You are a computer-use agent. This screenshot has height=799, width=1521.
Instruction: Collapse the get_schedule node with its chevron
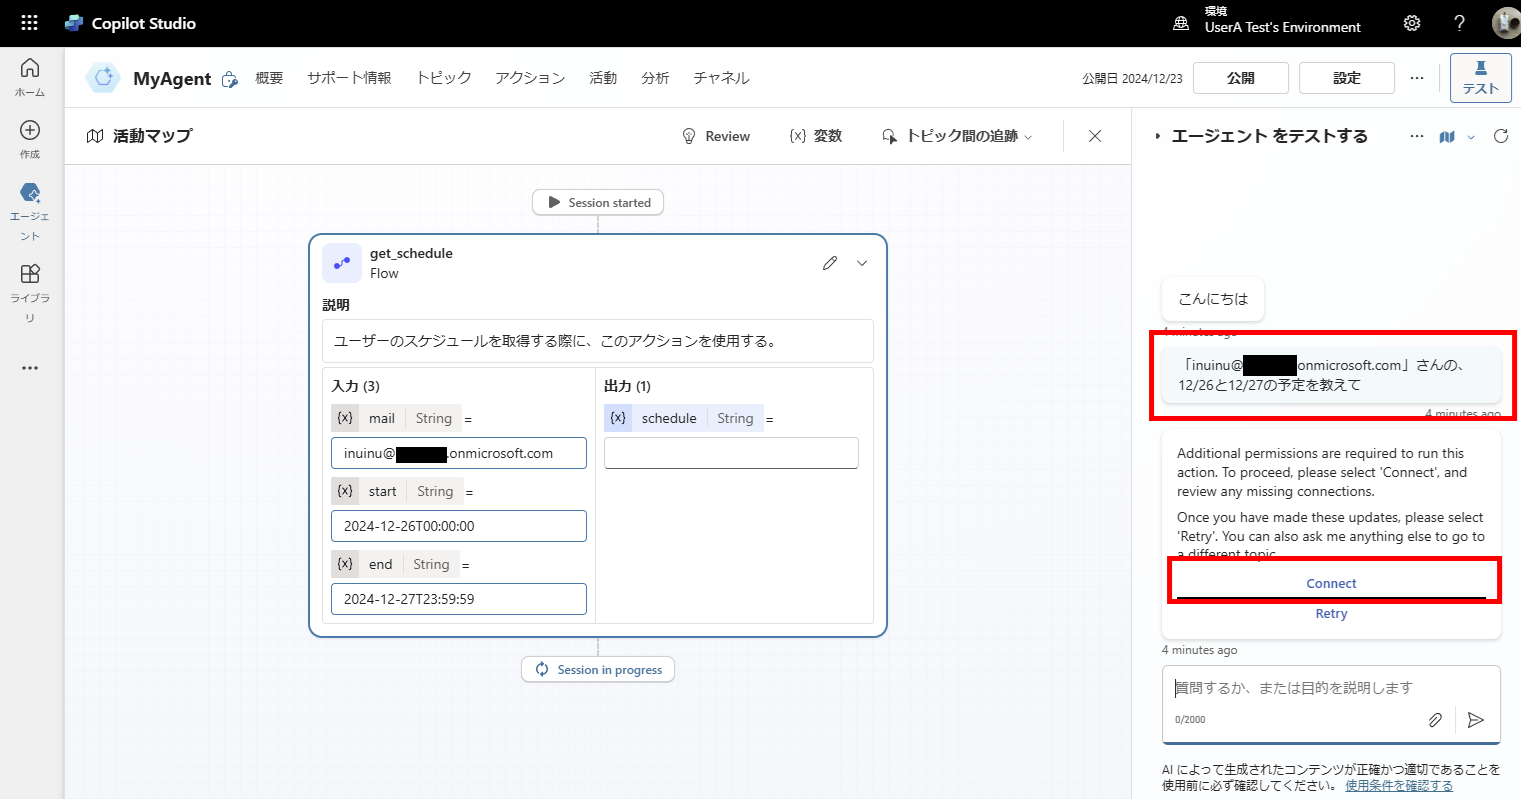coord(861,262)
